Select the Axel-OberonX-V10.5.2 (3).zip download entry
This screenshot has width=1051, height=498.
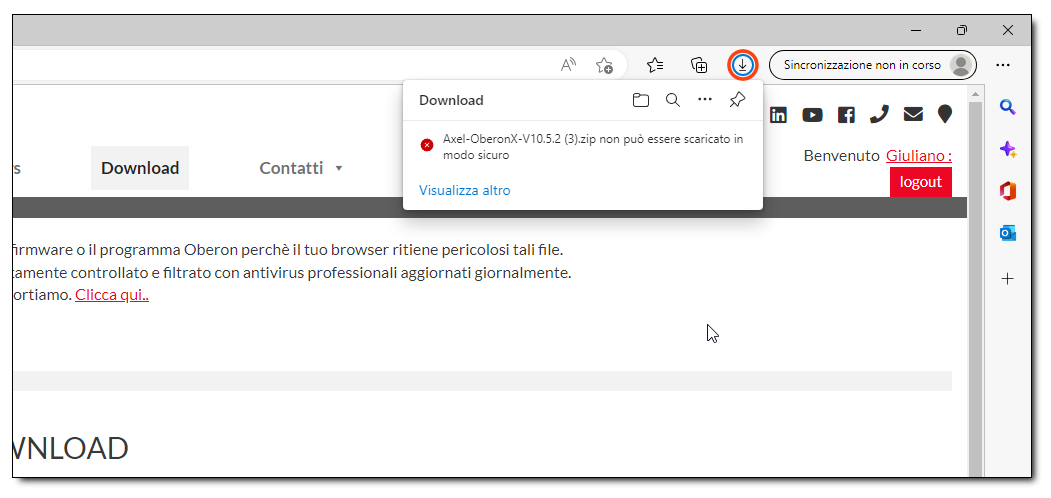click(582, 147)
